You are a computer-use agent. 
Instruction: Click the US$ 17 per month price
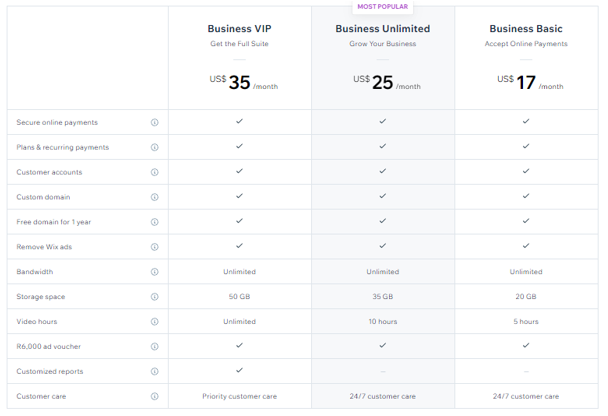[530, 82]
